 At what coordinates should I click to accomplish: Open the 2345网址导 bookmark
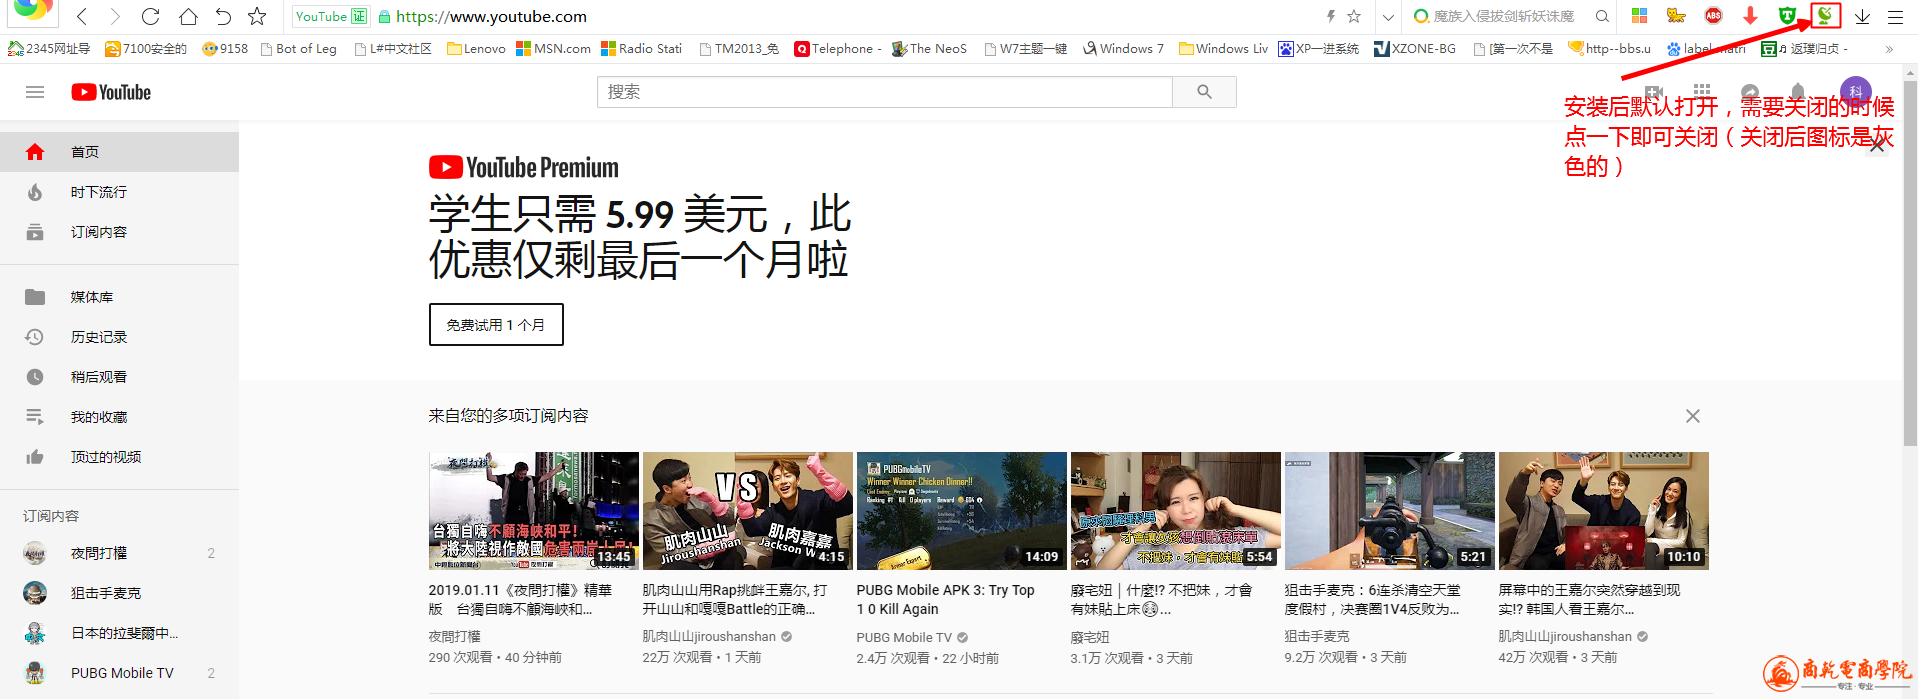49,48
